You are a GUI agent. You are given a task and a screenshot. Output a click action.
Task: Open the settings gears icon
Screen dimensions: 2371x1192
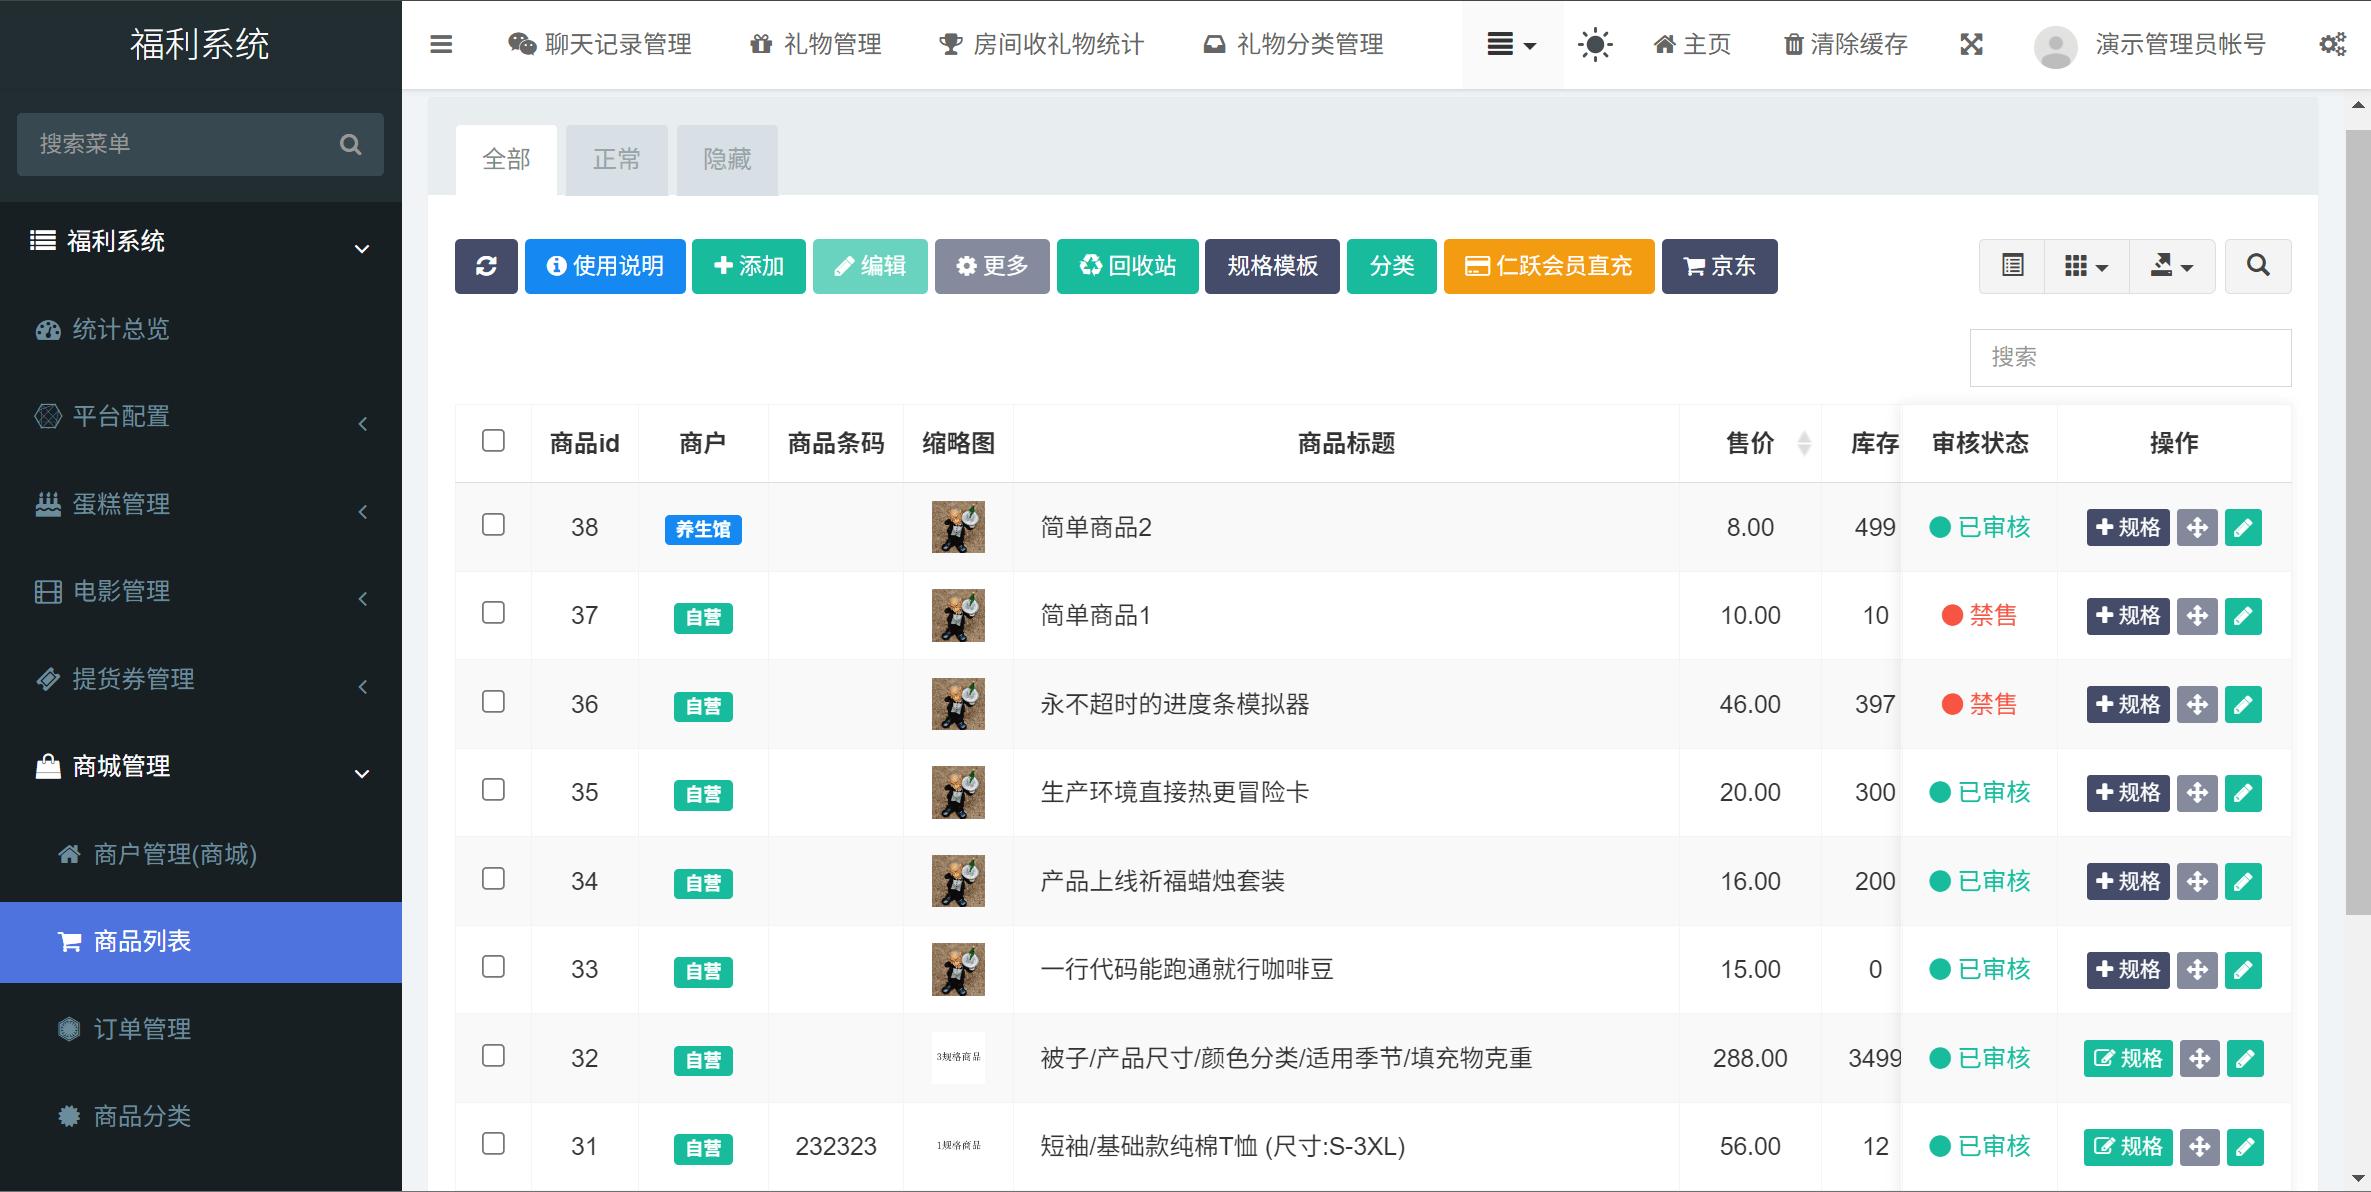2333,44
